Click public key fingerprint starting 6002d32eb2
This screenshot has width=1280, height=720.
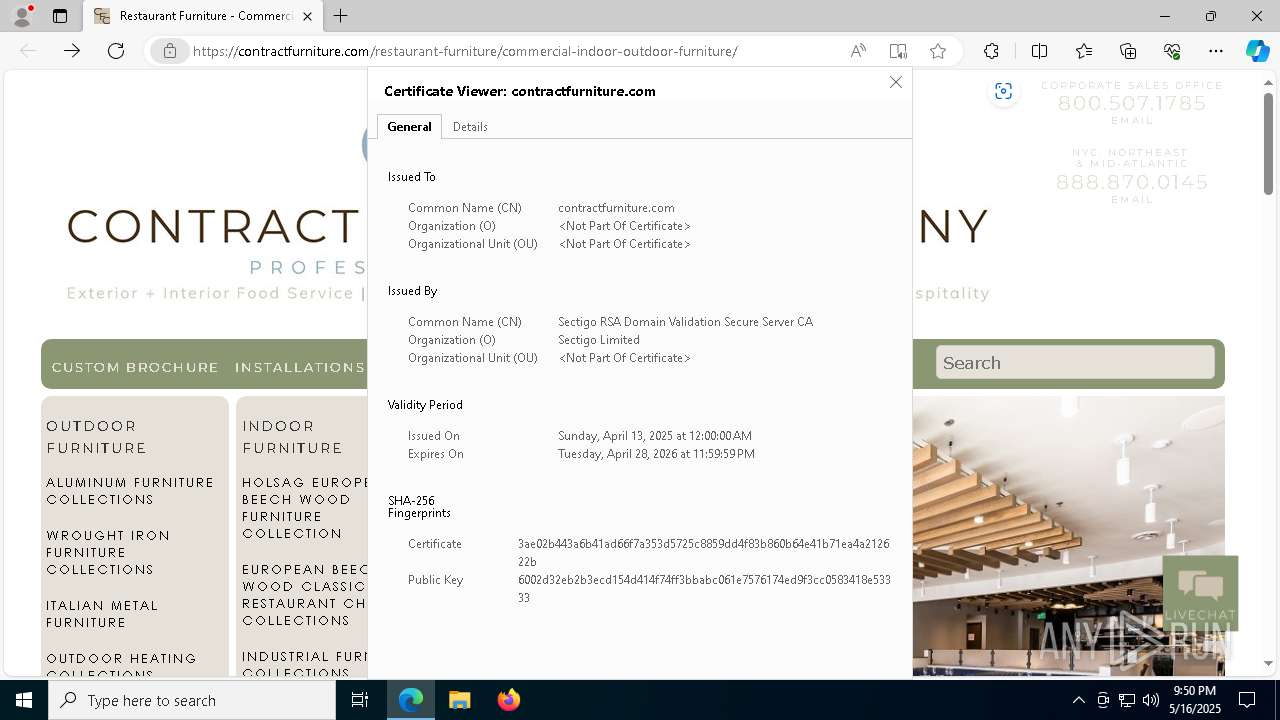(x=704, y=589)
